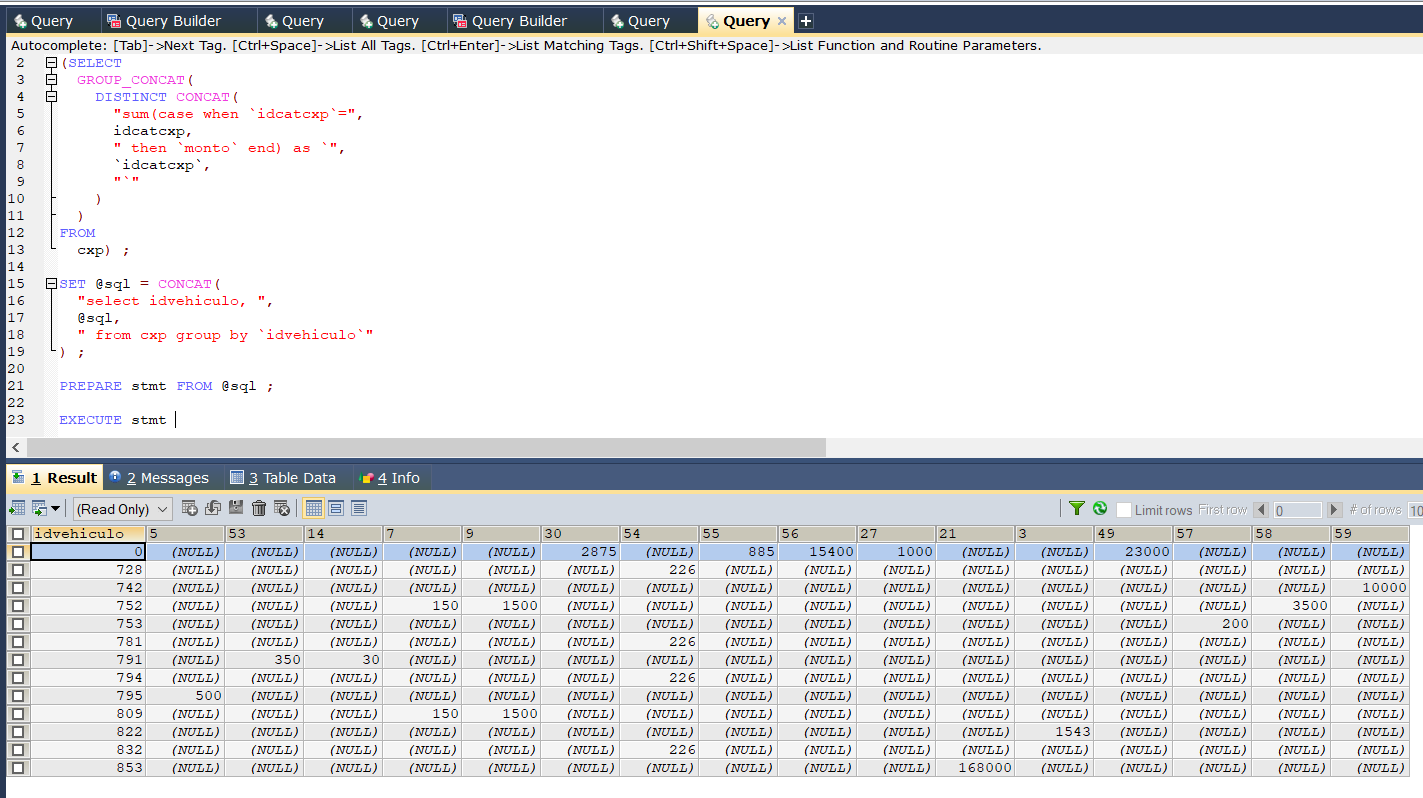Check the row checkbox for idvehiculo 791
Screen dimensions: 1423x798
pyautogui.click(x=18, y=660)
